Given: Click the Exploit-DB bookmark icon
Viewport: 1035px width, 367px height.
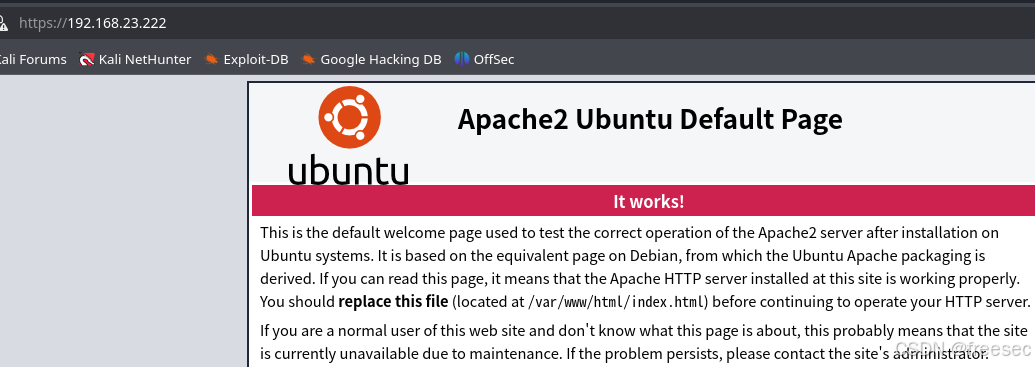Looking at the screenshot, I should point(211,59).
